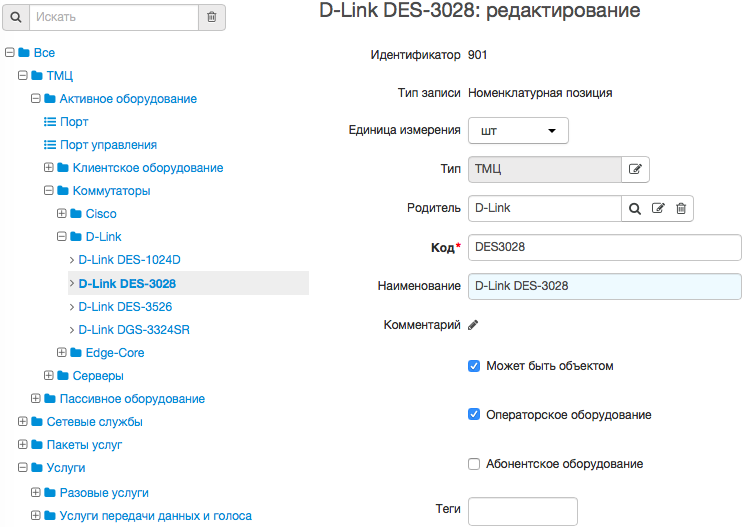
Task: Click the Код input field
Action: pyautogui.click(x=605, y=247)
